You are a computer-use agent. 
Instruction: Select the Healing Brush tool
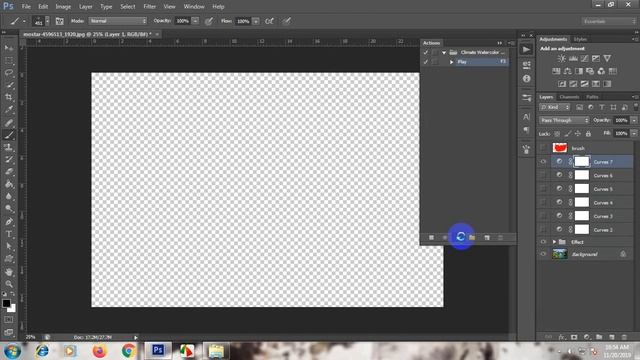pos(9,122)
